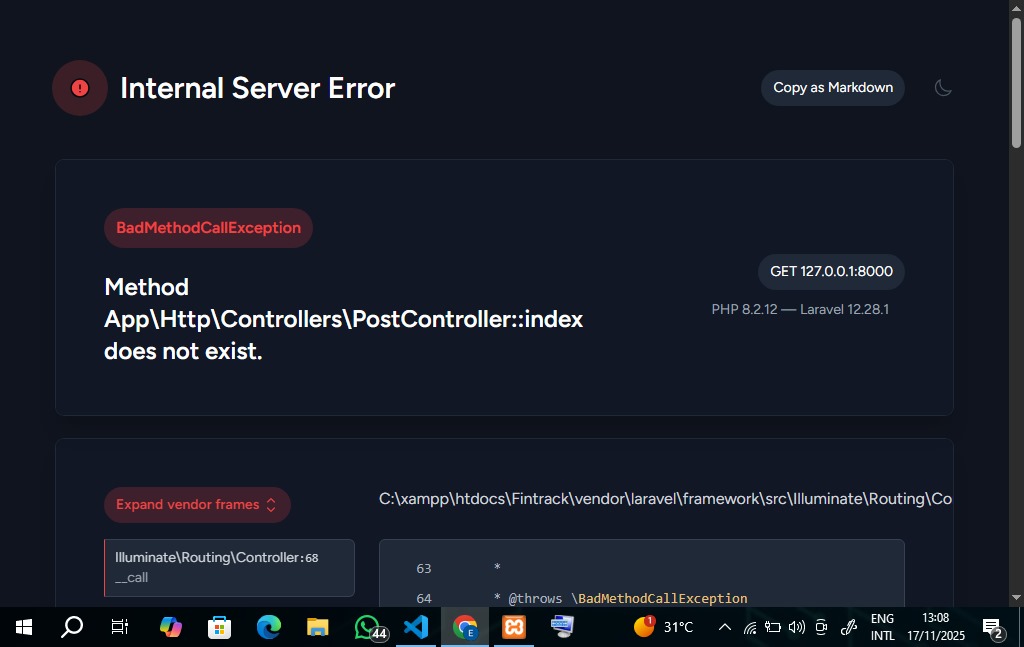Open Windows Search from the taskbar
Screen dimensions: 1024x647
pos(71,627)
